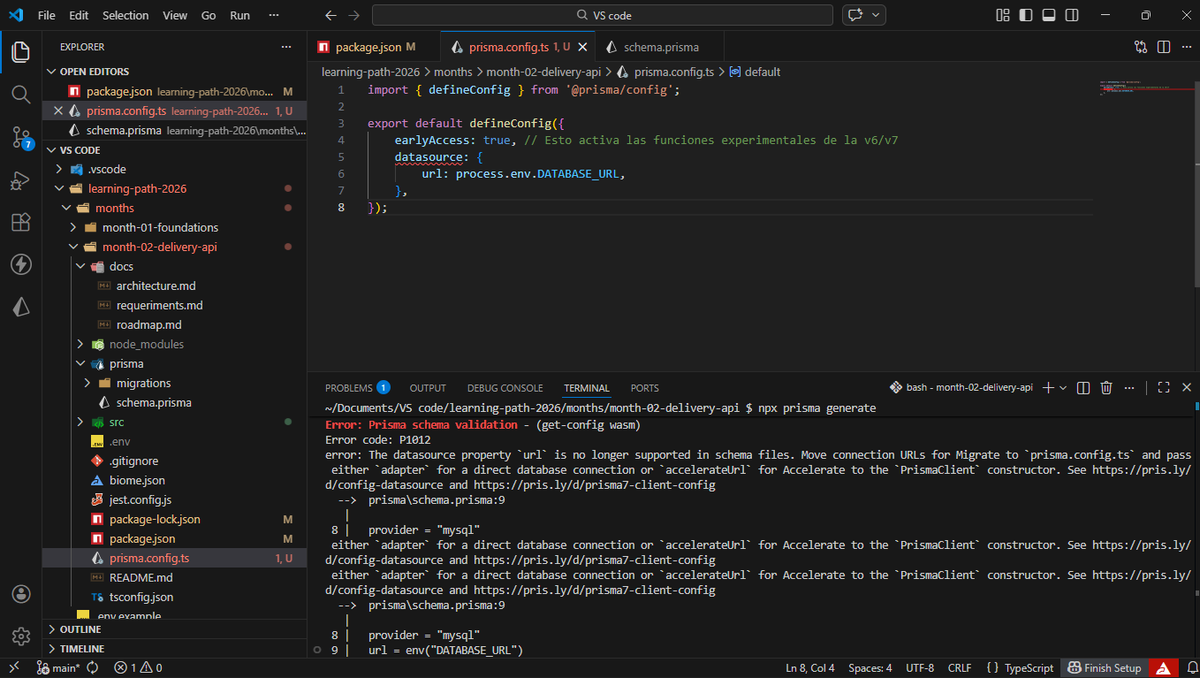The height and width of the screenshot is (678, 1200).
Task: Change indentation via Spaces: 4
Action: pos(870,667)
